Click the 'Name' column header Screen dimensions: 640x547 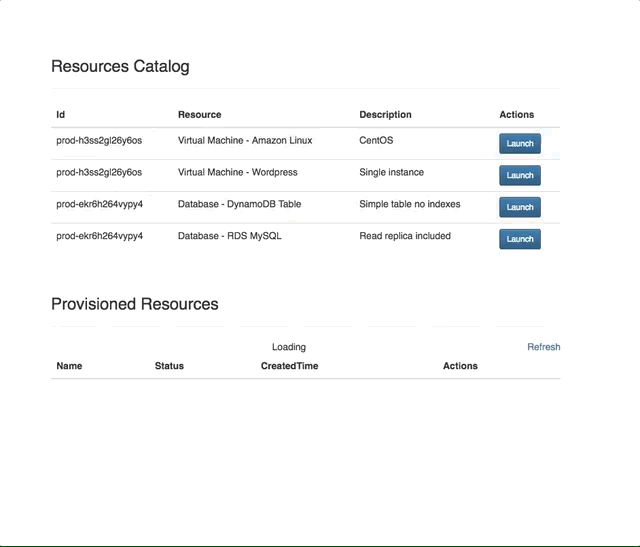coord(69,366)
